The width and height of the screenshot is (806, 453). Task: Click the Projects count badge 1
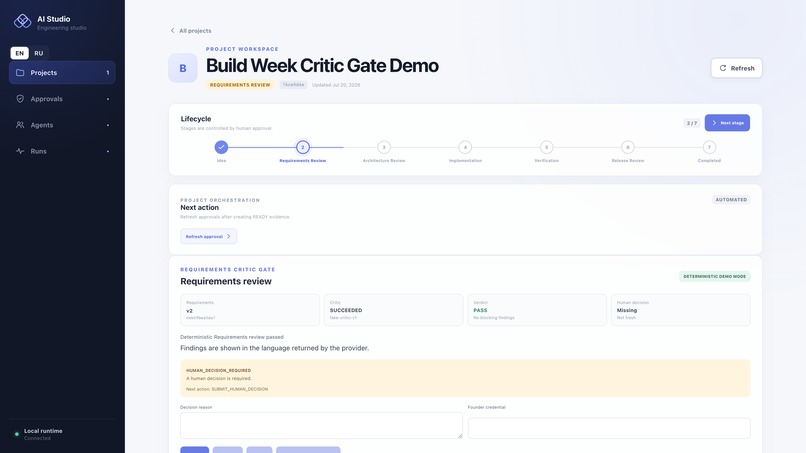[107, 73]
